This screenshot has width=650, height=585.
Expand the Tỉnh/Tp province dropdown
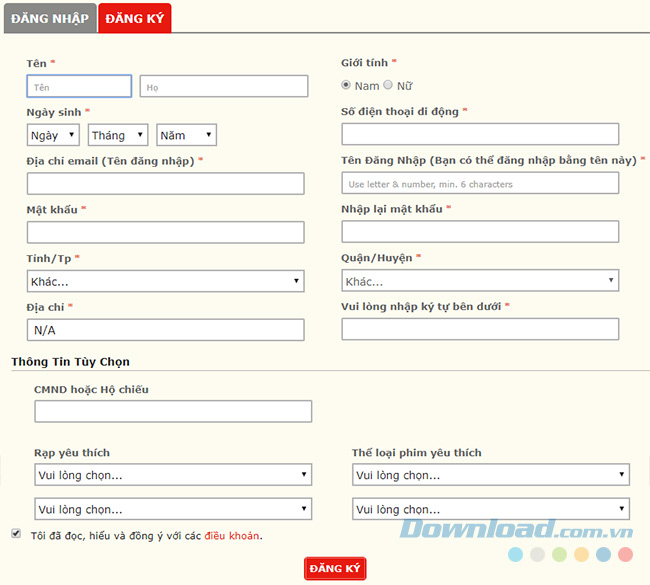coord(165,281)
